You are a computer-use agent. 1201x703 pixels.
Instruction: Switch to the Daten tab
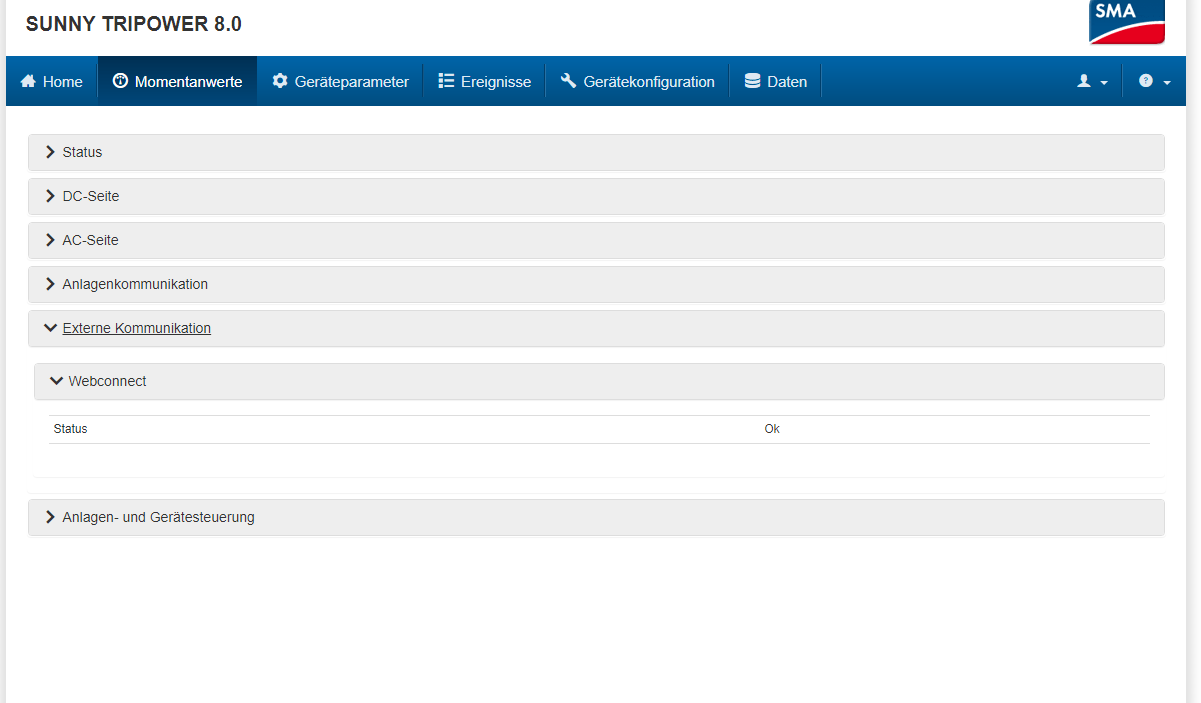775,81
